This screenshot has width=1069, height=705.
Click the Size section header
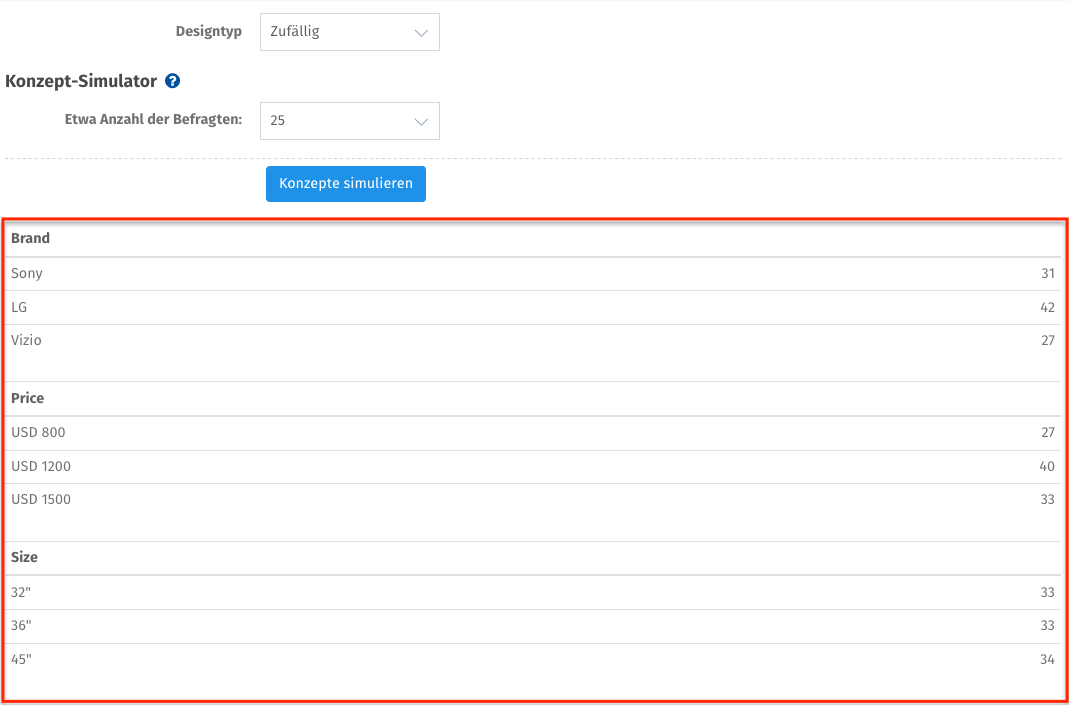point(24,557)
